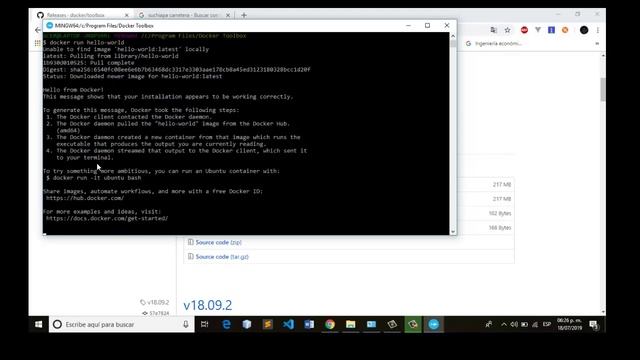Switch to Google Chrome in the taskbar

pyautogui.click(x=330, y=324)
